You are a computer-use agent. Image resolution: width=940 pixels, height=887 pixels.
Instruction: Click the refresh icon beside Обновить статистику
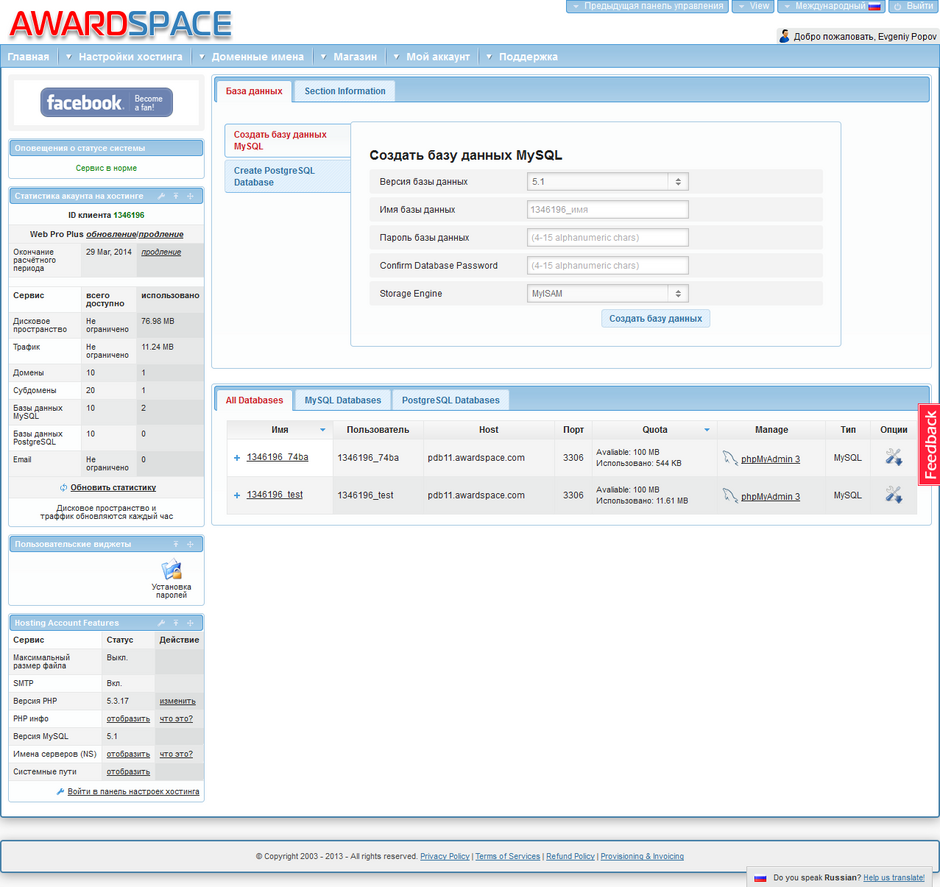[64, 488]
